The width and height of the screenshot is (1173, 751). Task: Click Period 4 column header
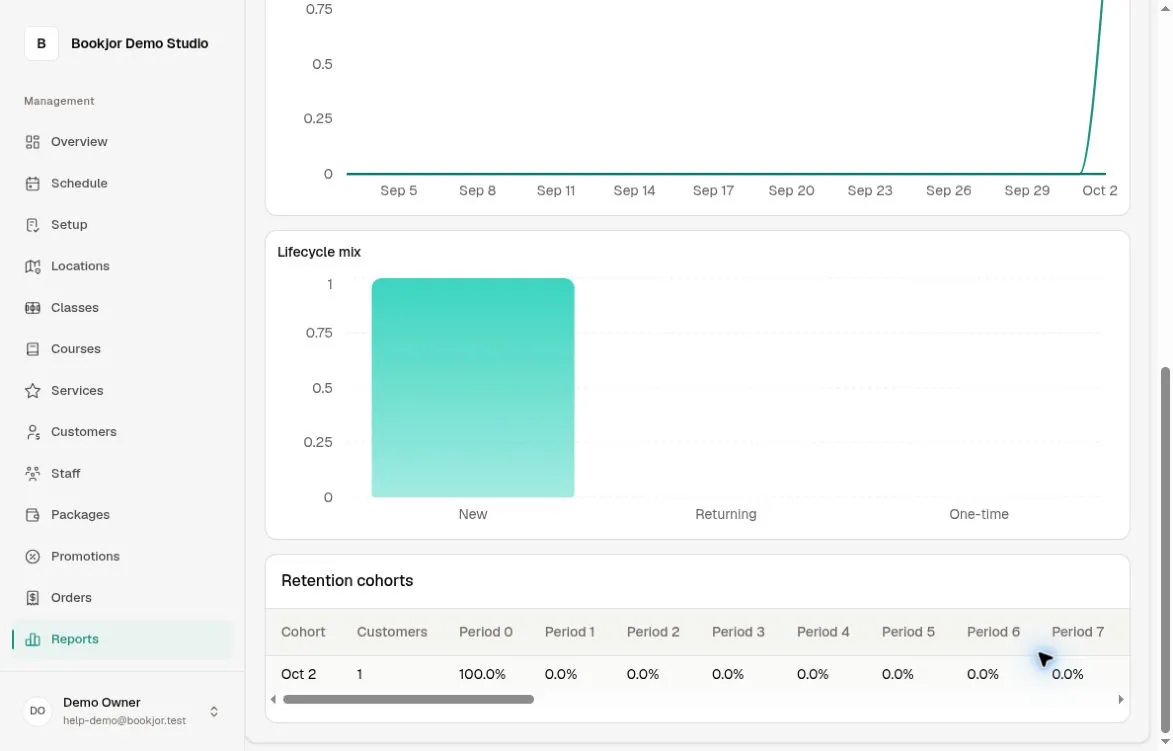[823, 632]
